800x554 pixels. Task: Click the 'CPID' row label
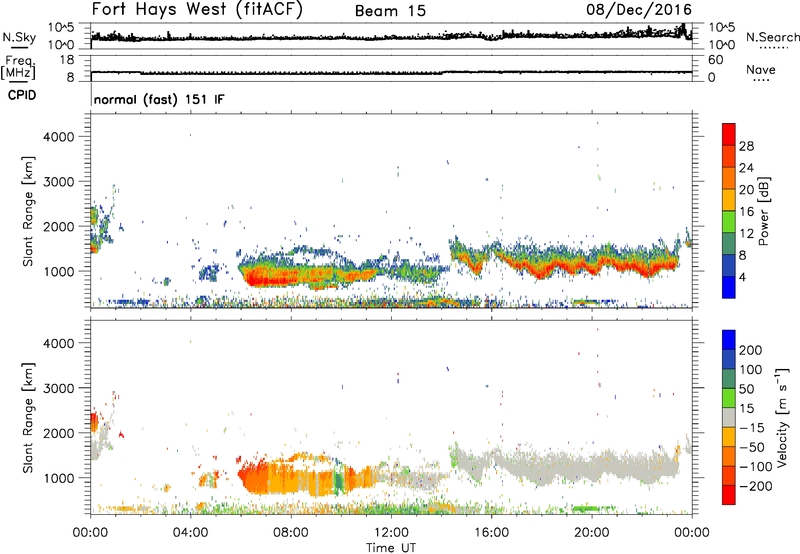[x=22, y=95]
